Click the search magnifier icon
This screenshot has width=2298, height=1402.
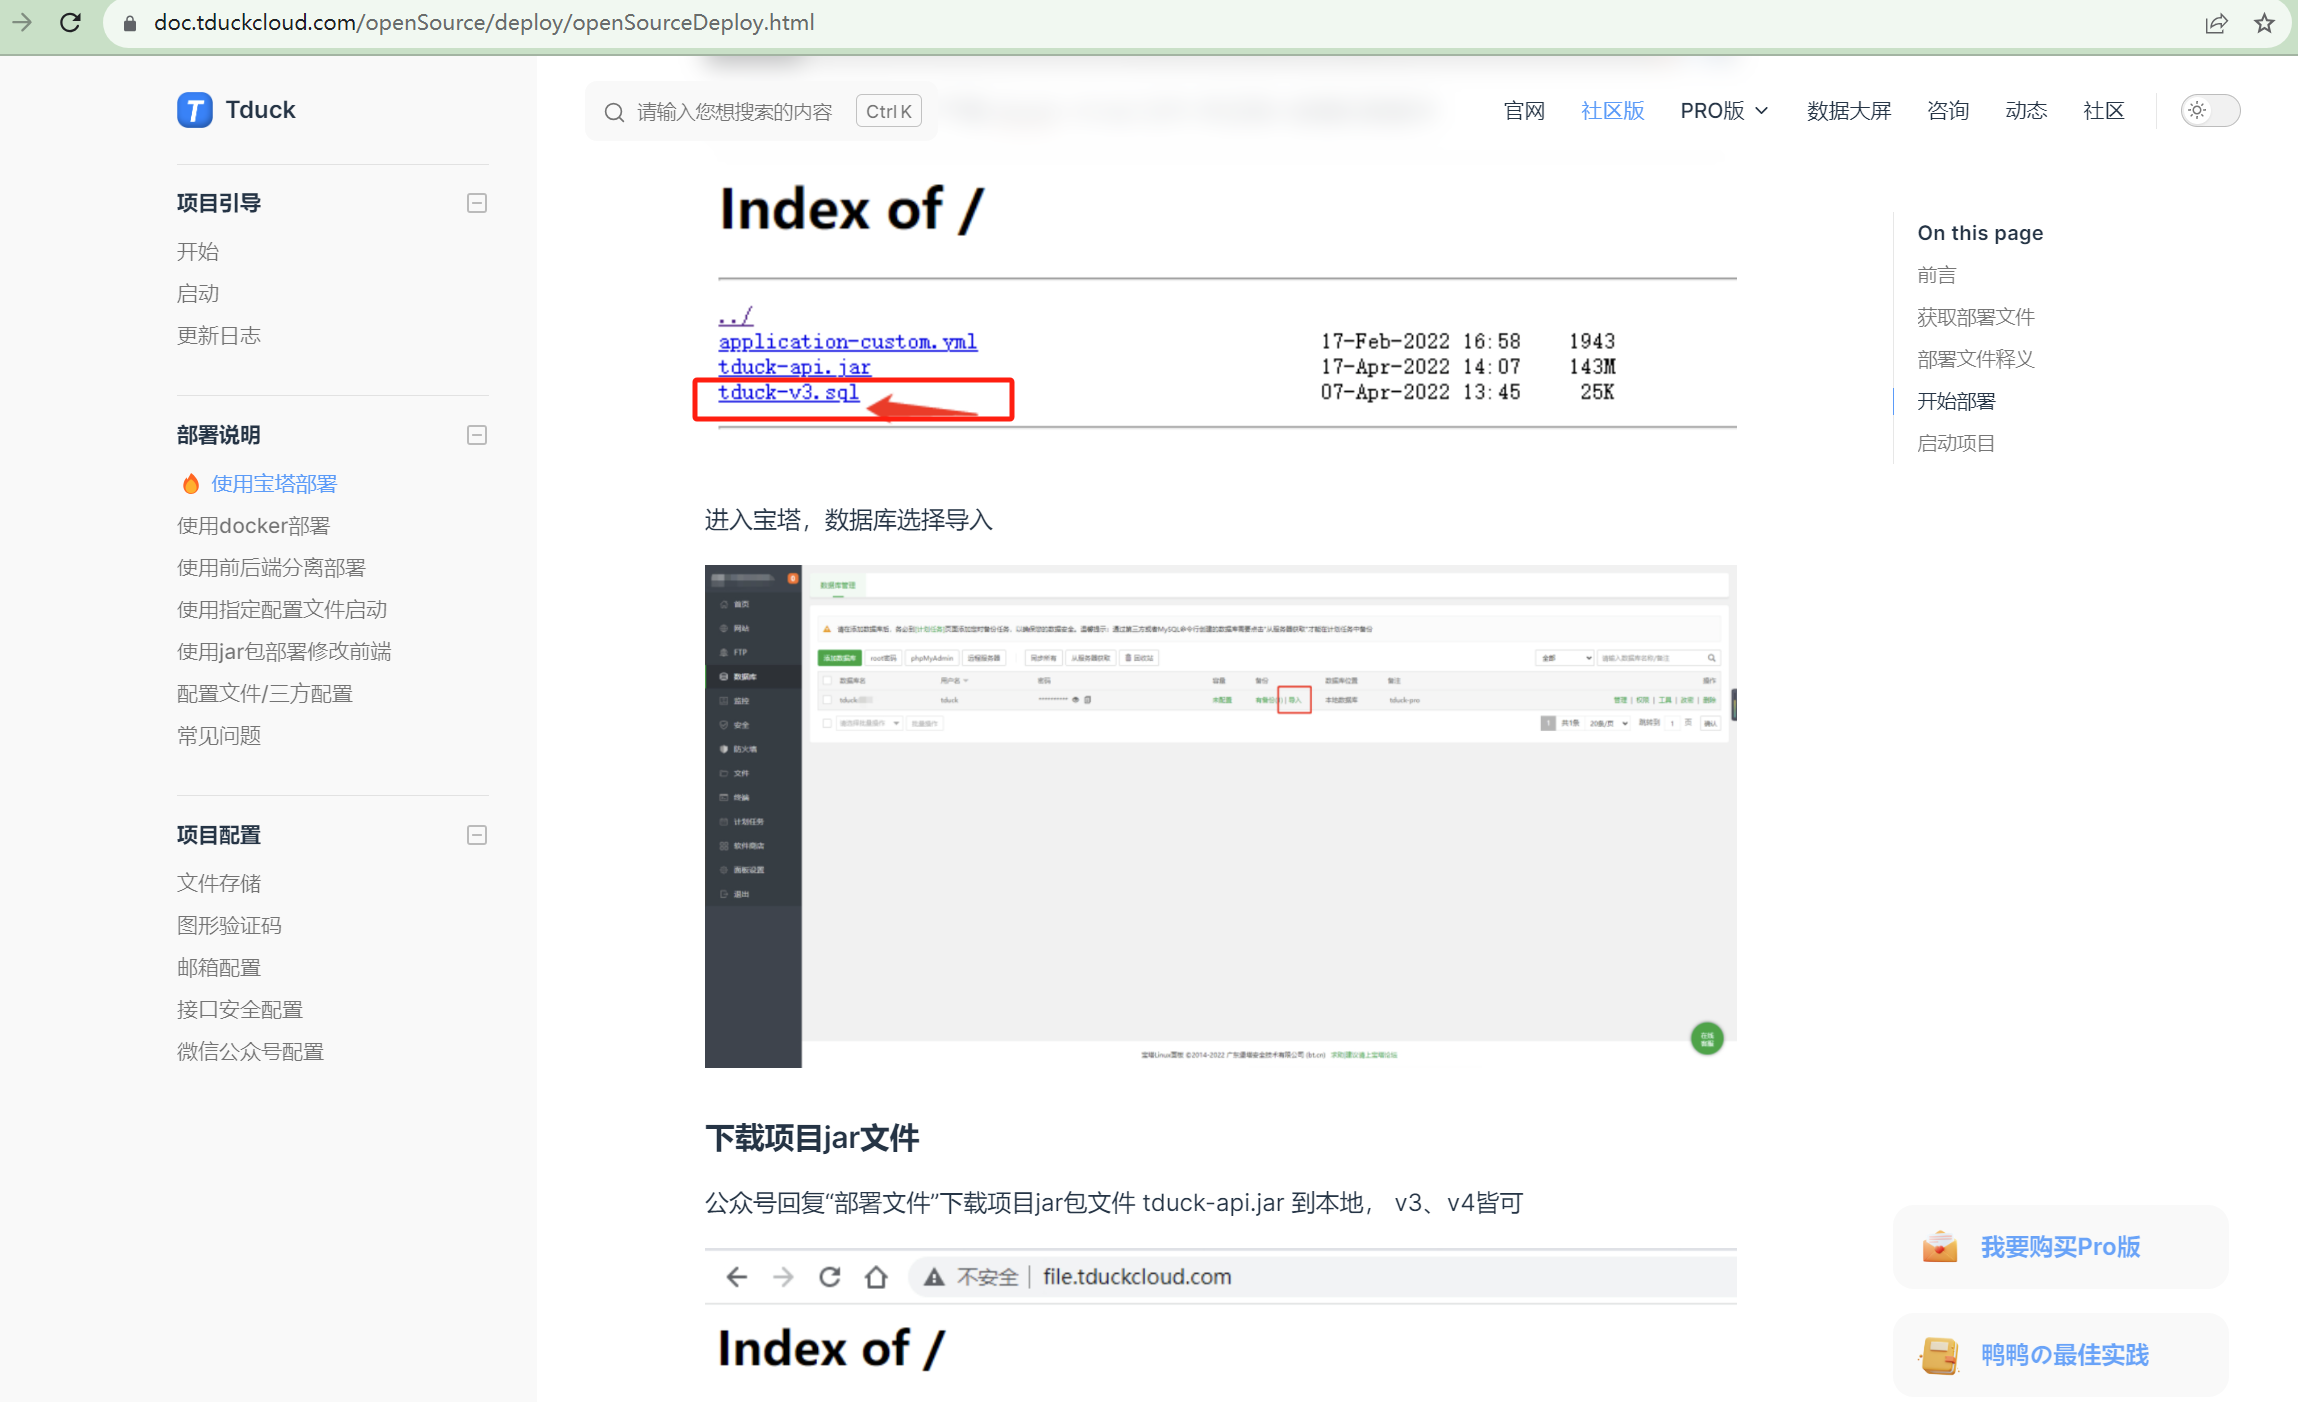[x=614, y=112]
